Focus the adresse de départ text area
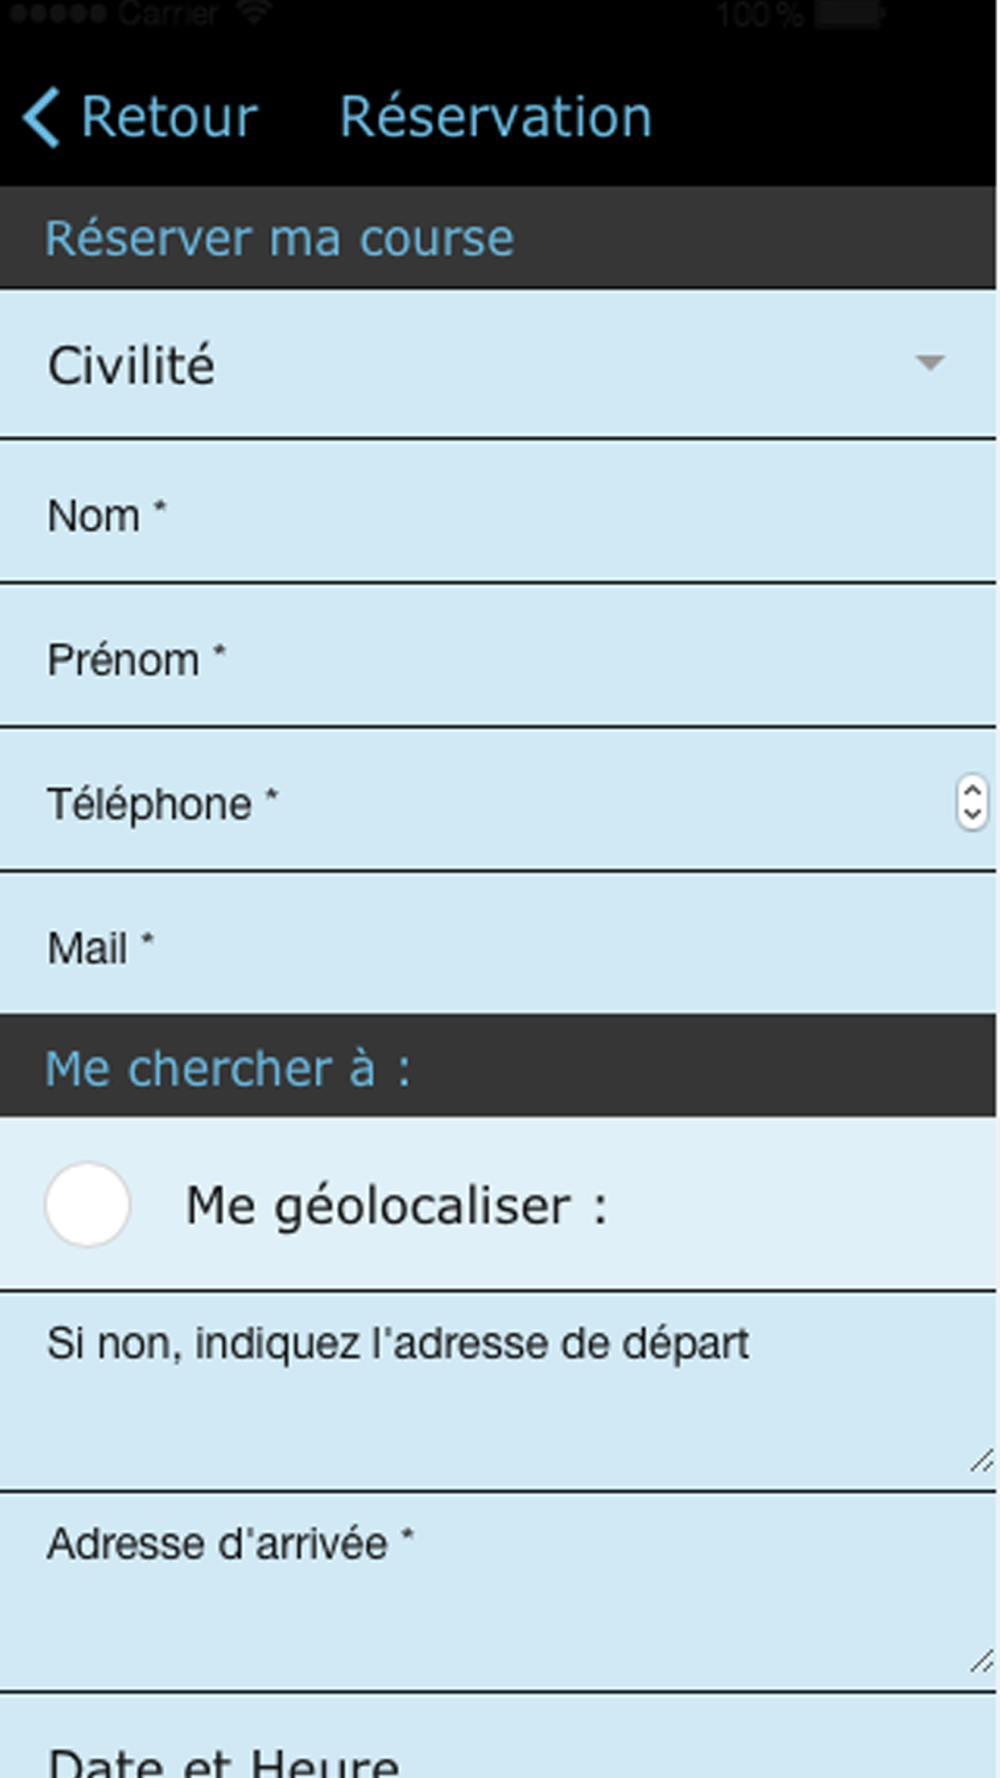The width and height of the screenshot is (1000, 1778). coord(498,1392)
